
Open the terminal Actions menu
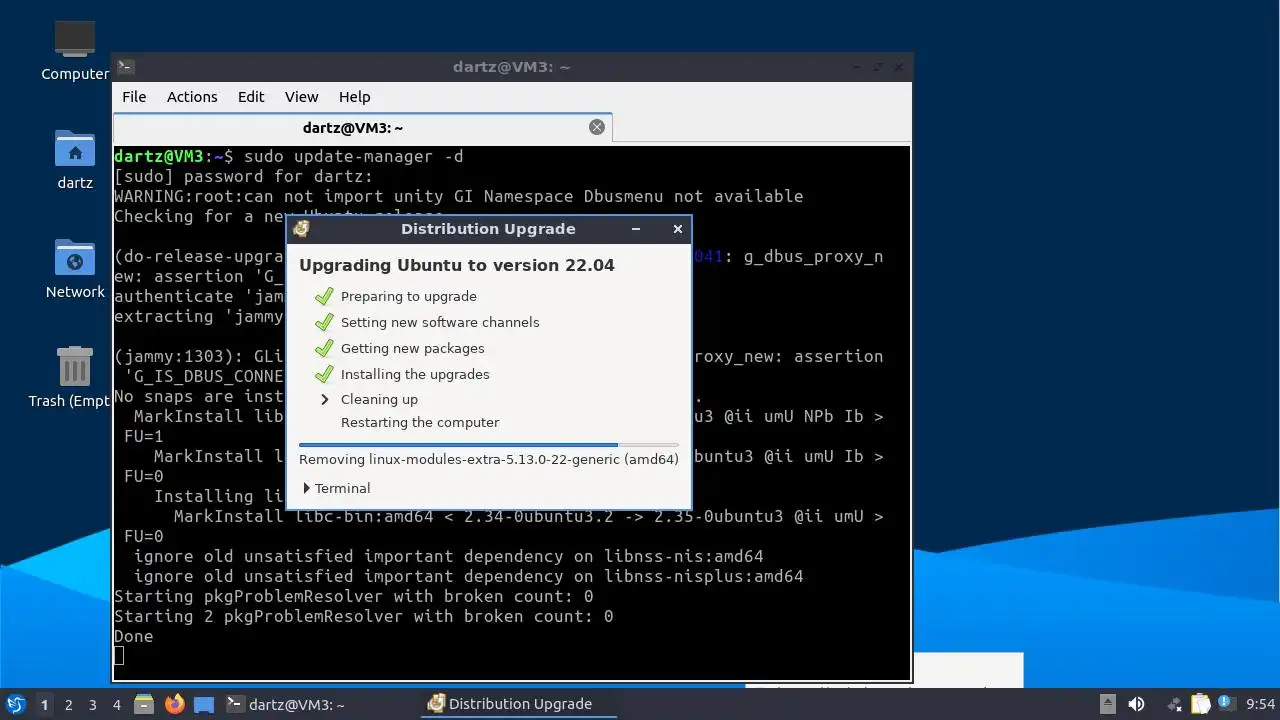(x=192, y=97)
